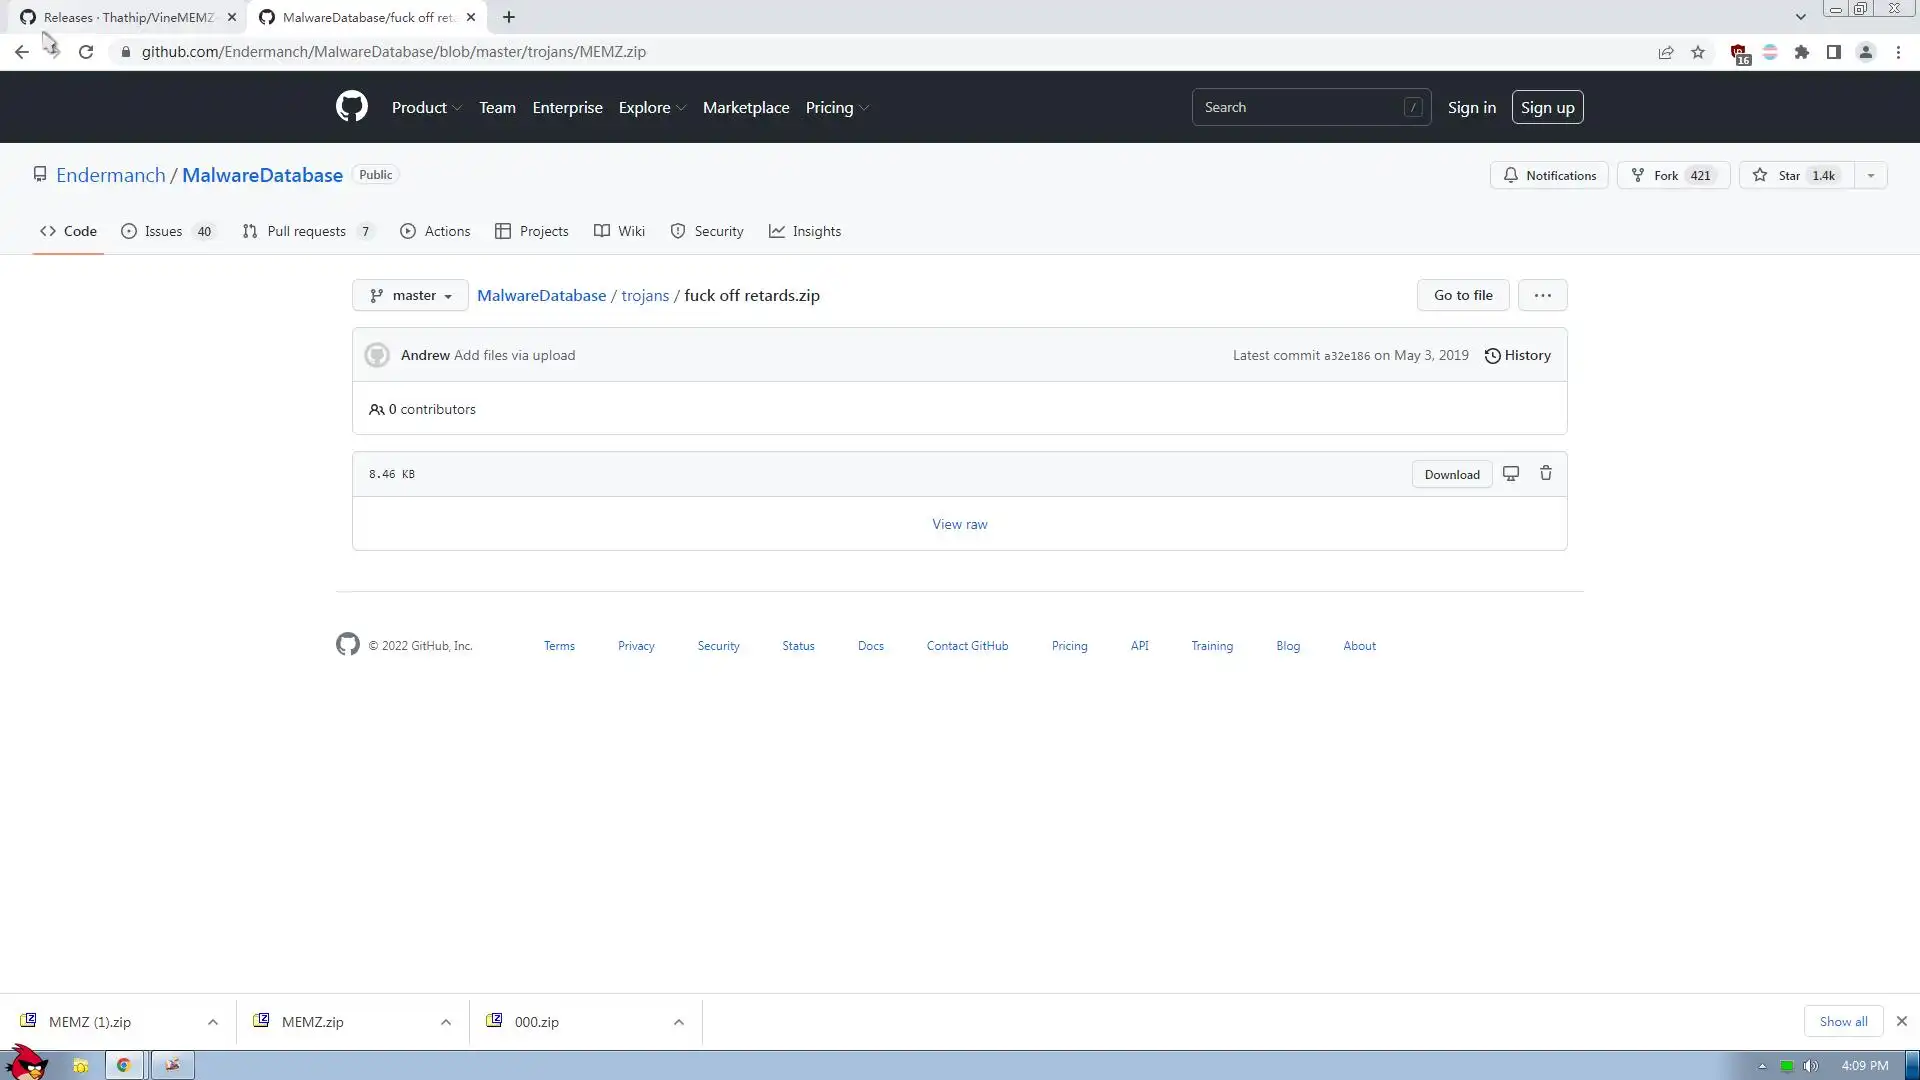Click the GitHub search input field
Viewport: 1920px width, 1080px height.
click(1300, 107)
